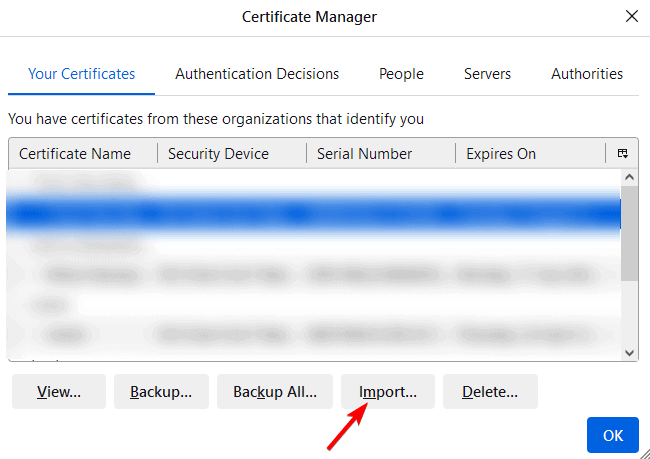Click the certificate list scrollbar thumb
This screenshot has width=650, height=459.
[x=630, y=234]
